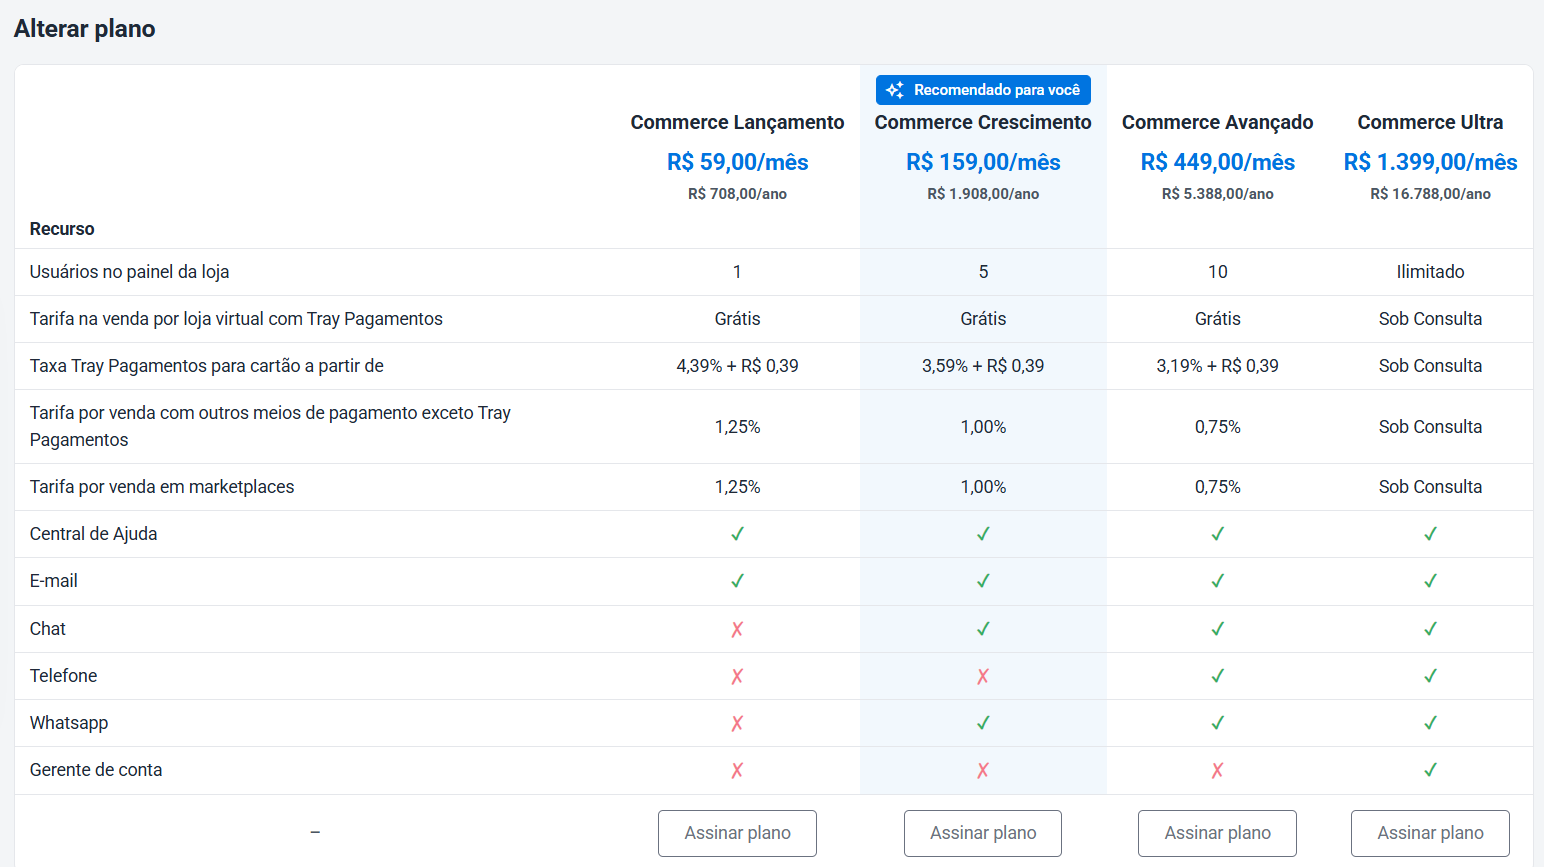This screenshot has height=867, width=1544.
Task: Click the Recomendado para você badge
Action: coord(983,90)
